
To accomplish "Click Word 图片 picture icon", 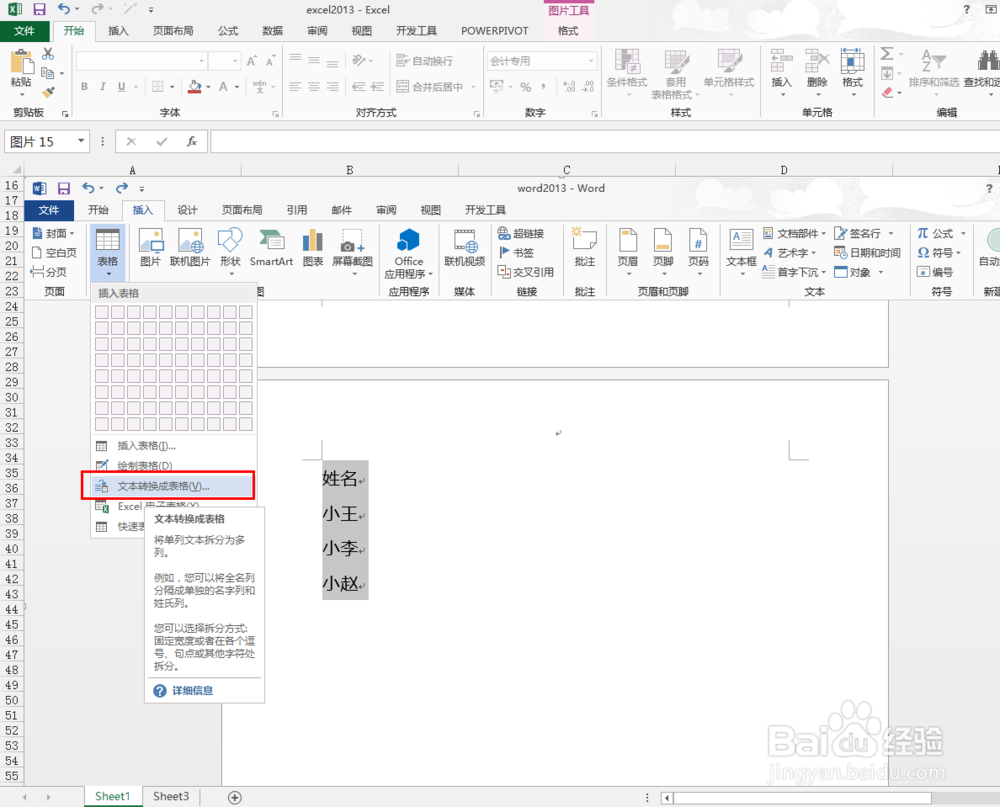I will click(151, 241).
